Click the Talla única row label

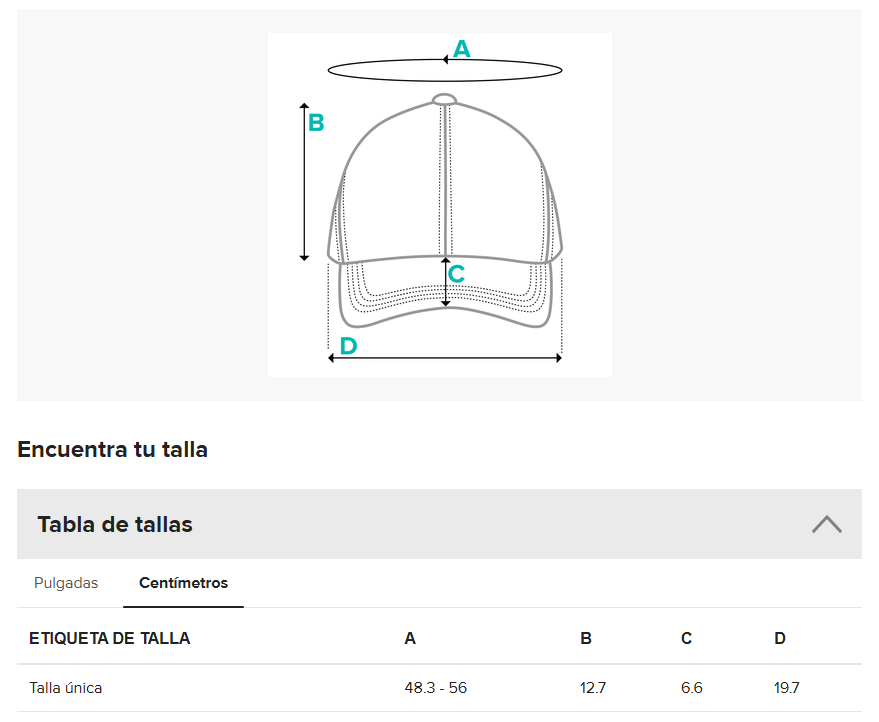(x=66, y=688)
